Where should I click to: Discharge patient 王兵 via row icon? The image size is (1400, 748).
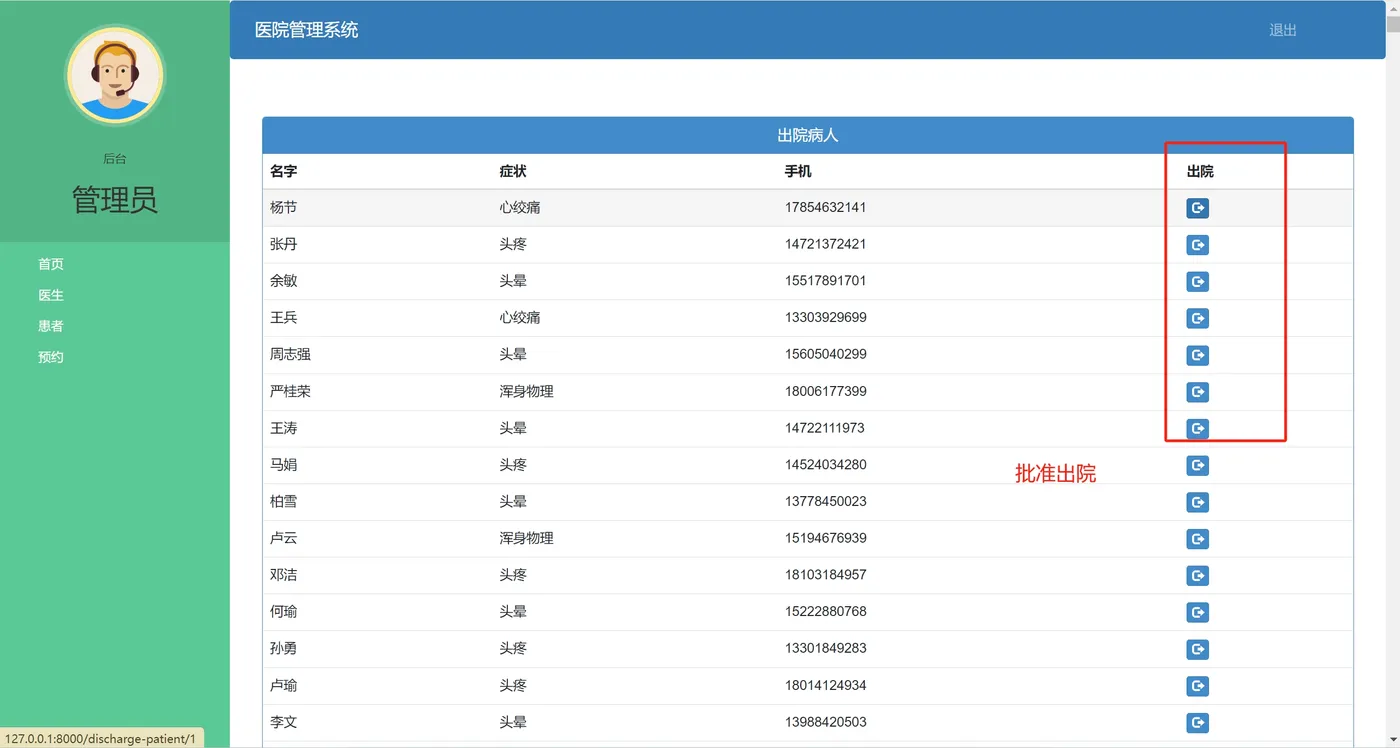(1197, 318)
